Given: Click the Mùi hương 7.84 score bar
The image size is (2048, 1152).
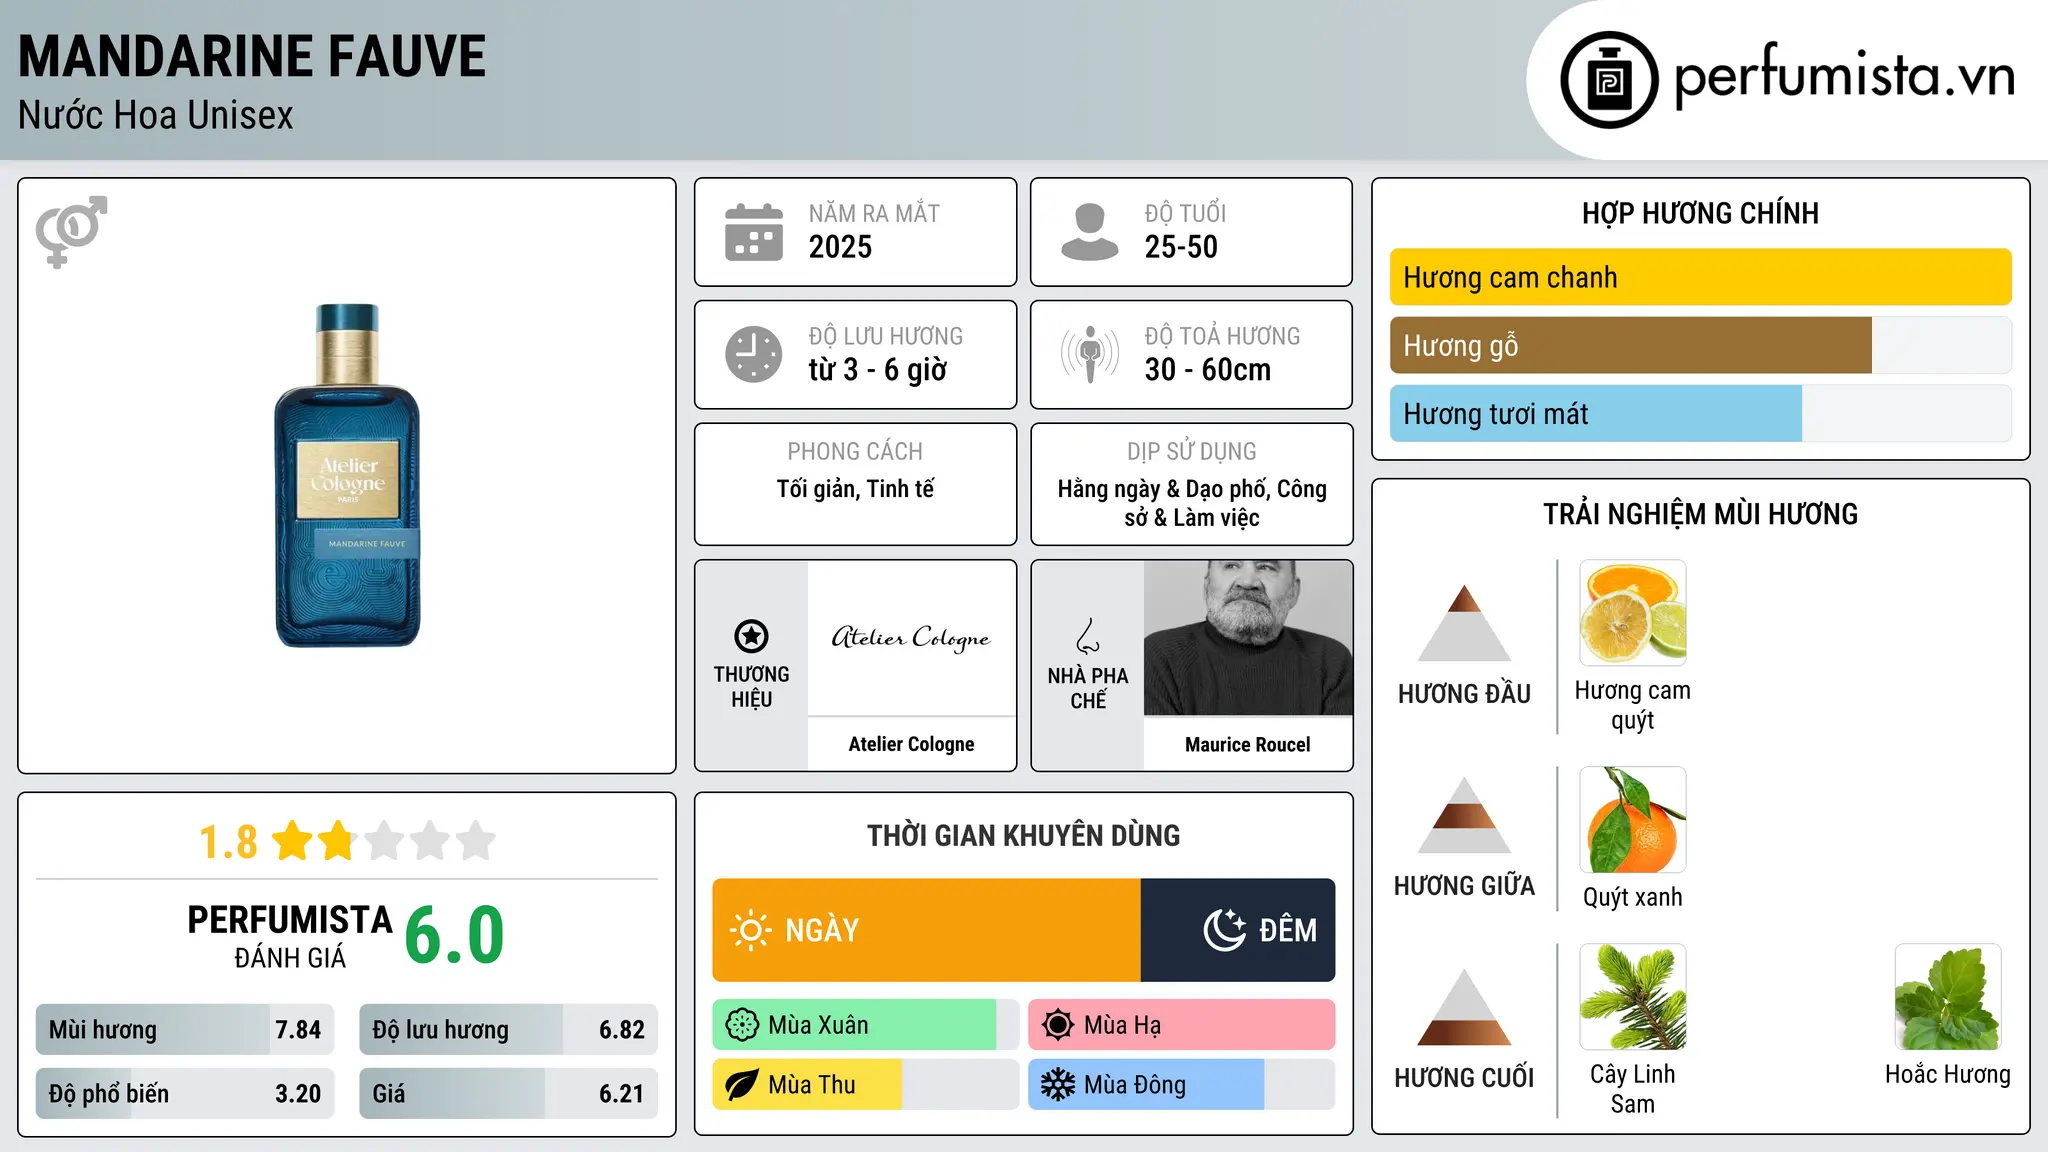Looking at the screenshot, I should coord(184,1029).
